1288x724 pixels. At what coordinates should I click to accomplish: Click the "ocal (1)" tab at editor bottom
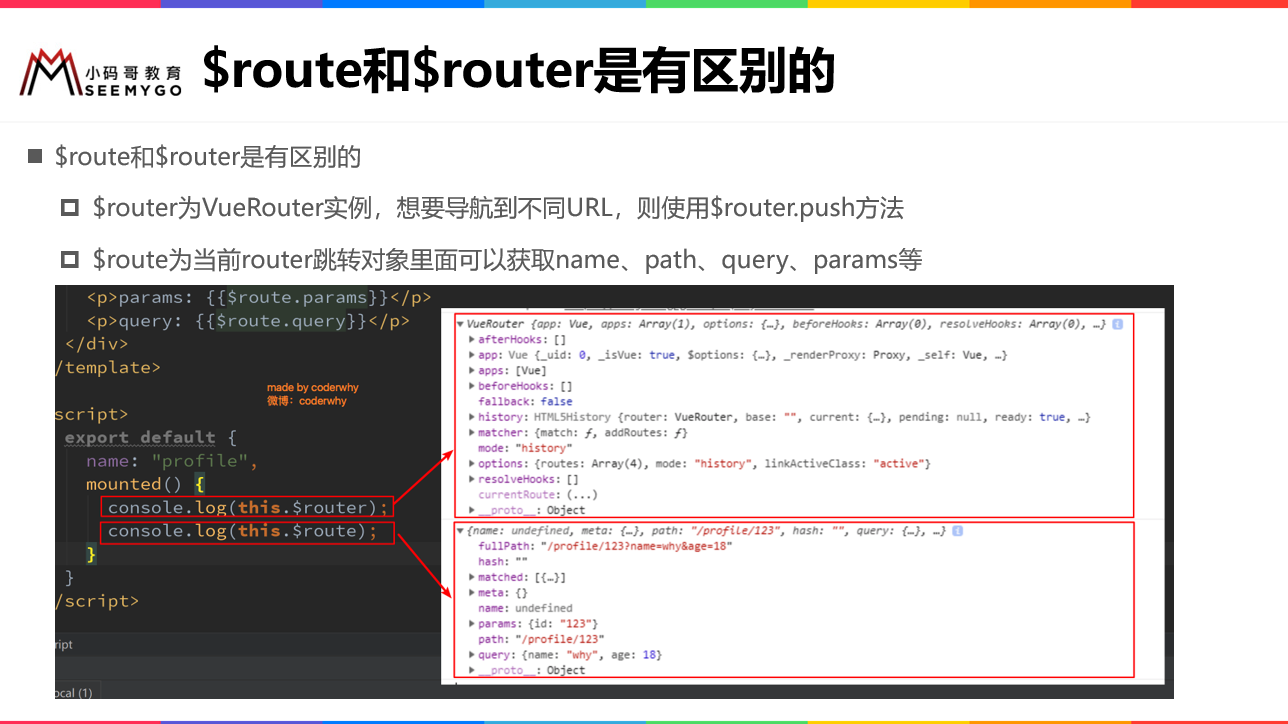pos(73,692)
